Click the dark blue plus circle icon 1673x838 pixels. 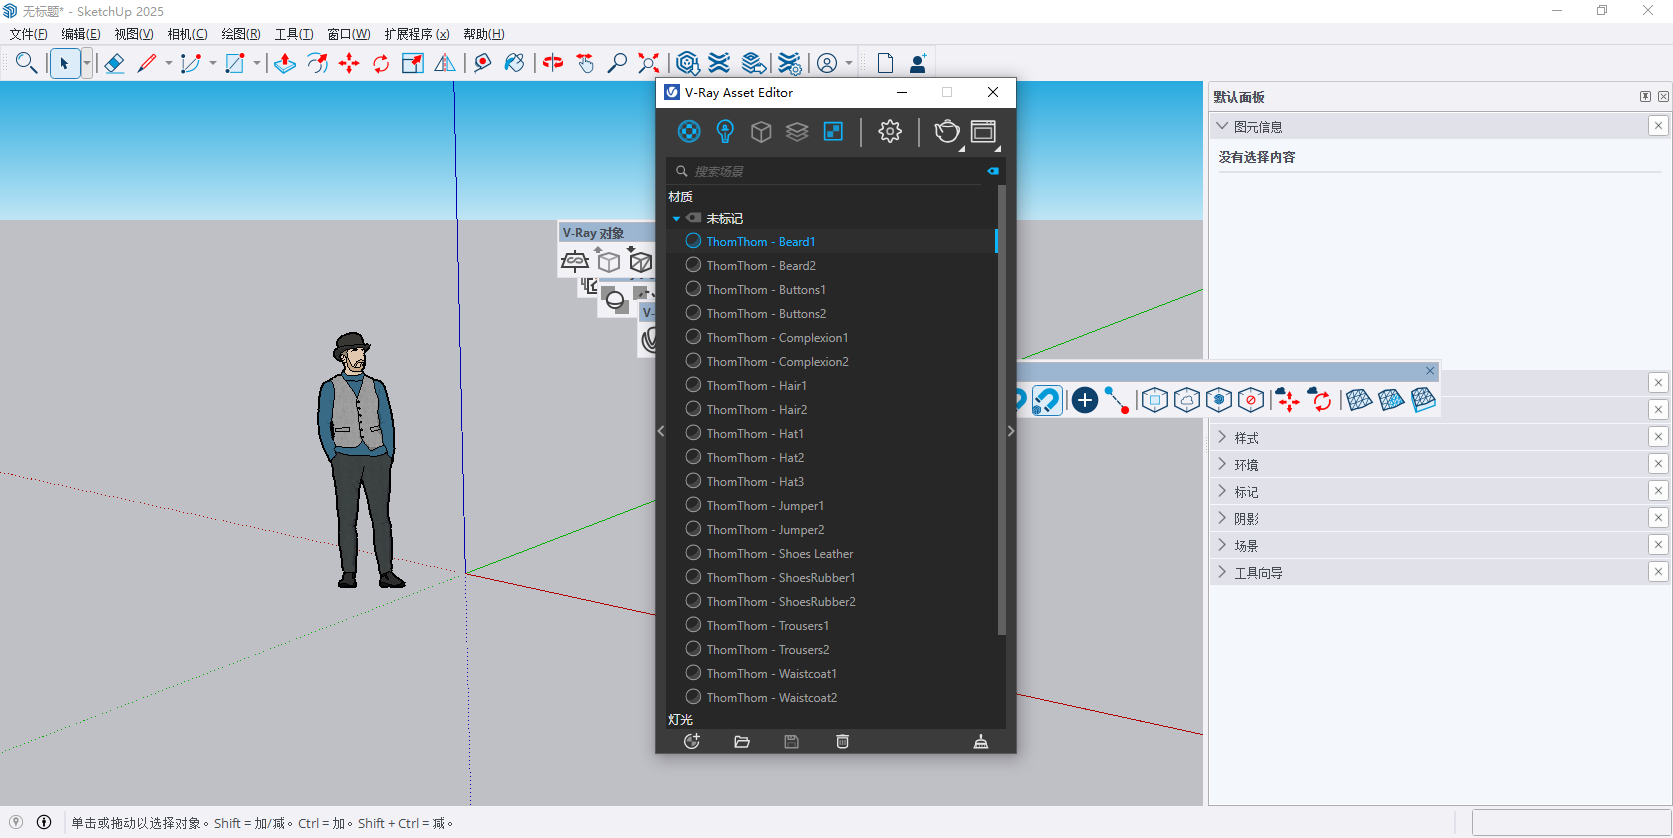pyautogui.click(x=1085, y=400)
